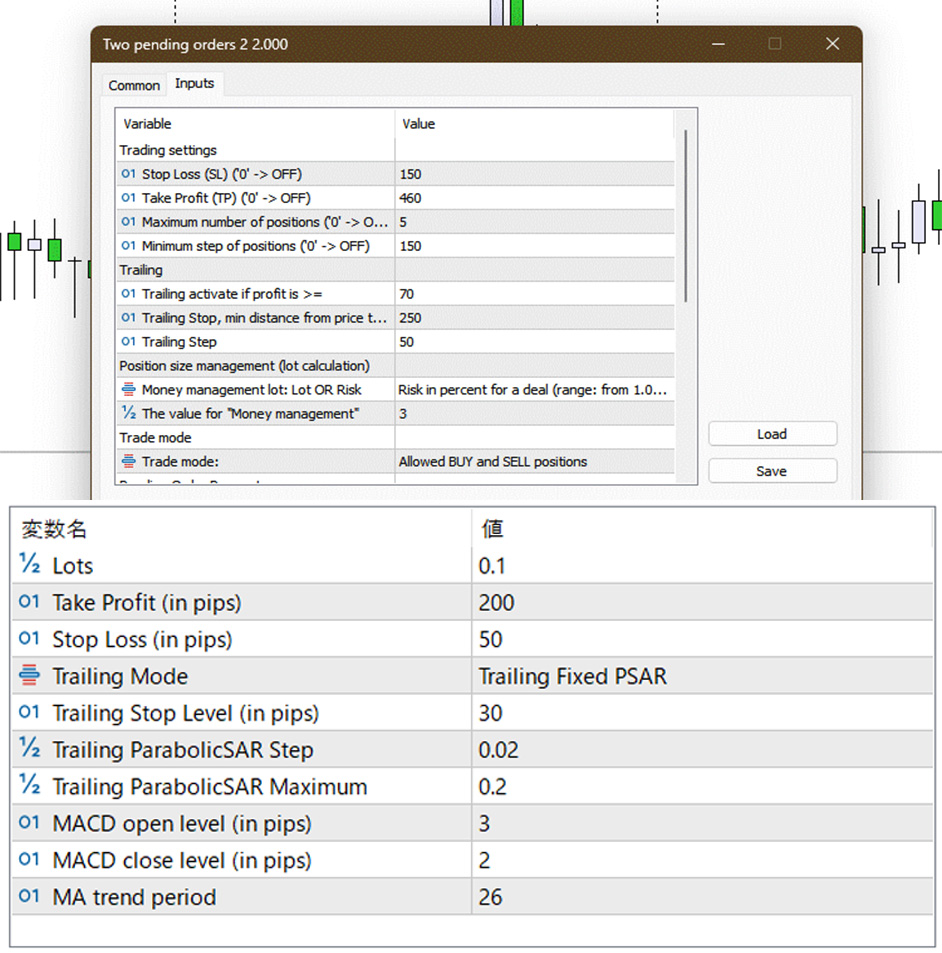
Task: Select the Trailing Mode variable name
Action: click(x=120, y=676)
